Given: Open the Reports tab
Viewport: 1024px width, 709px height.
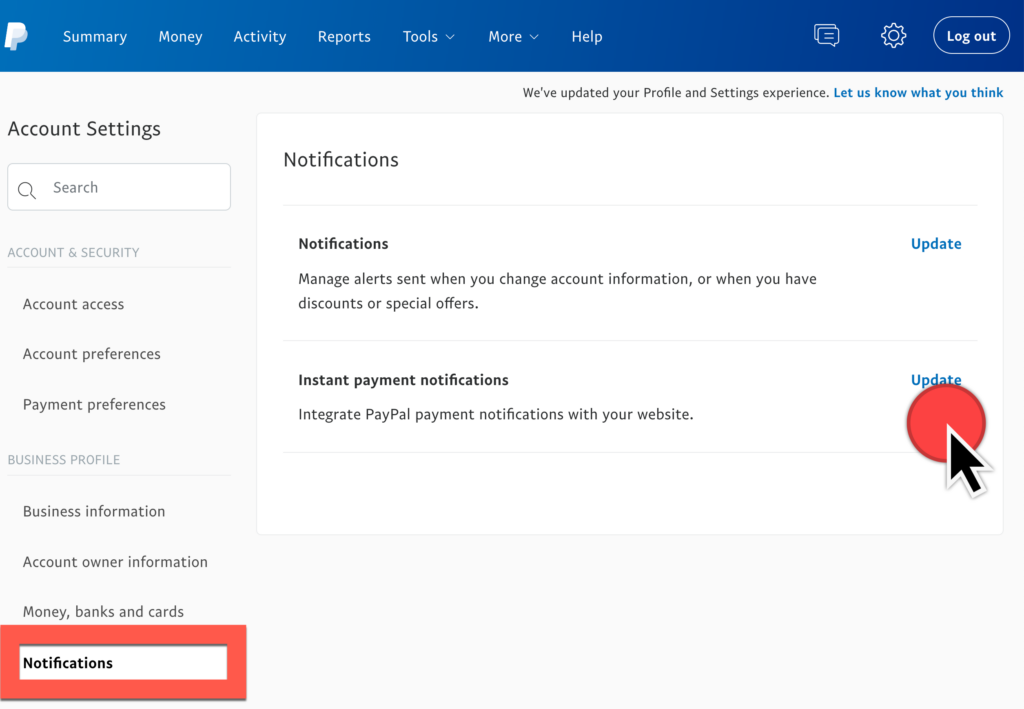Looking at the screenshot, I should [344, 37].
